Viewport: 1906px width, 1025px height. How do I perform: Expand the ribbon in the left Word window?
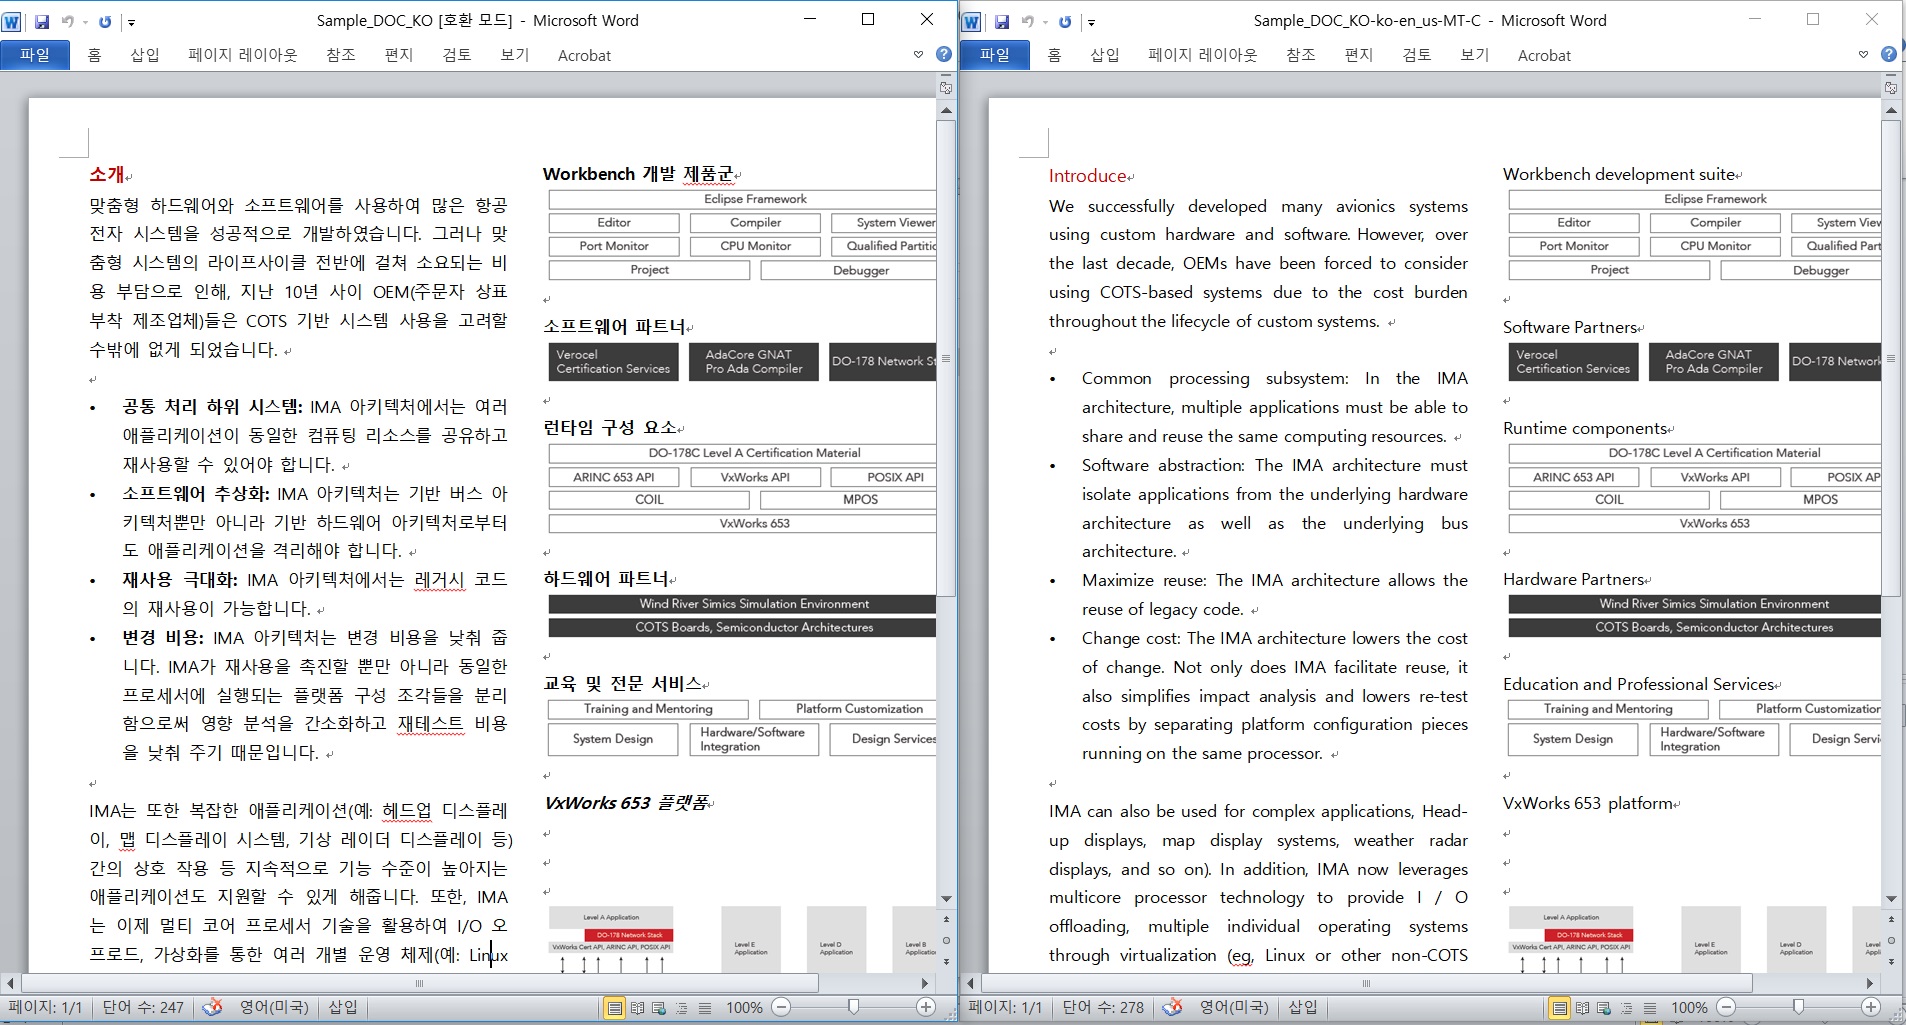click(918, 55)
